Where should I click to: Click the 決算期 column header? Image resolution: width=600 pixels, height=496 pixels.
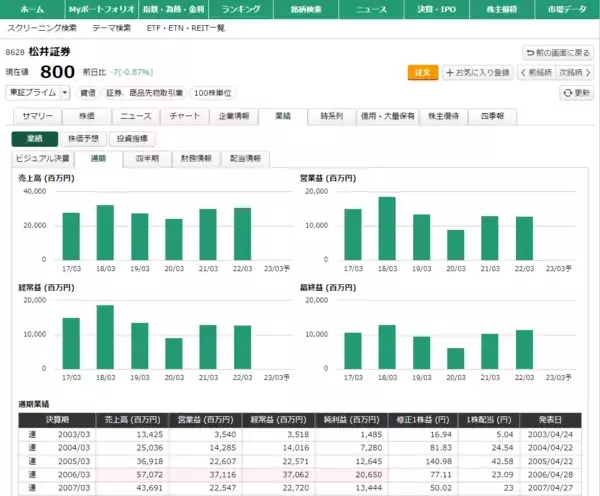[57, 420]
